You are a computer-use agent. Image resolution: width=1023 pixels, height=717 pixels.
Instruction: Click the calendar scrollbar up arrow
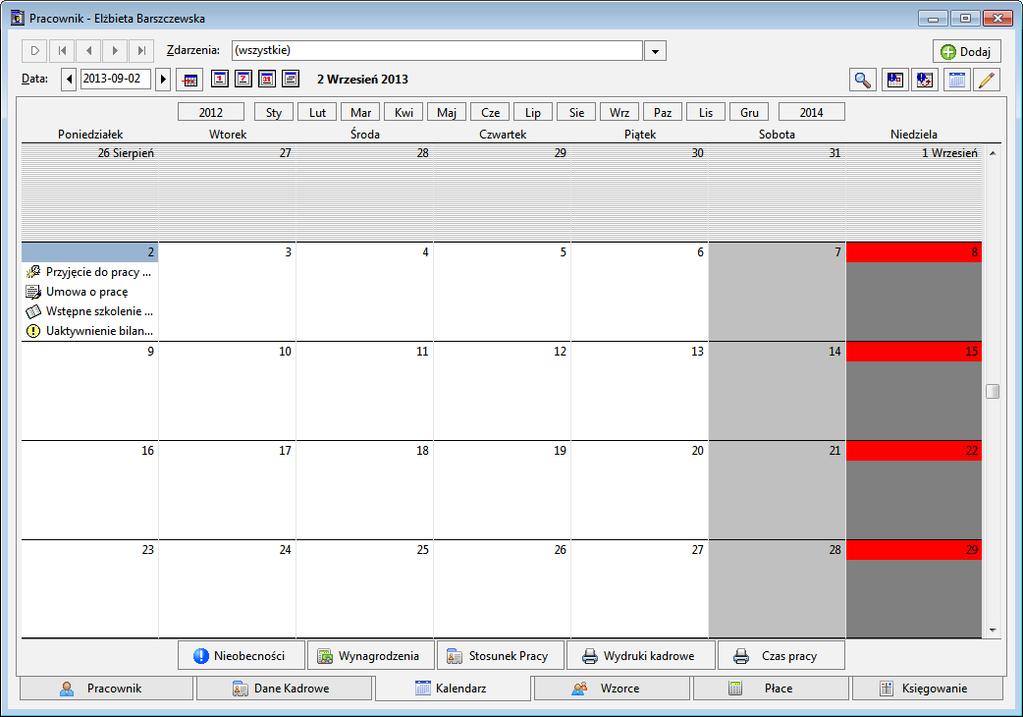992,153
